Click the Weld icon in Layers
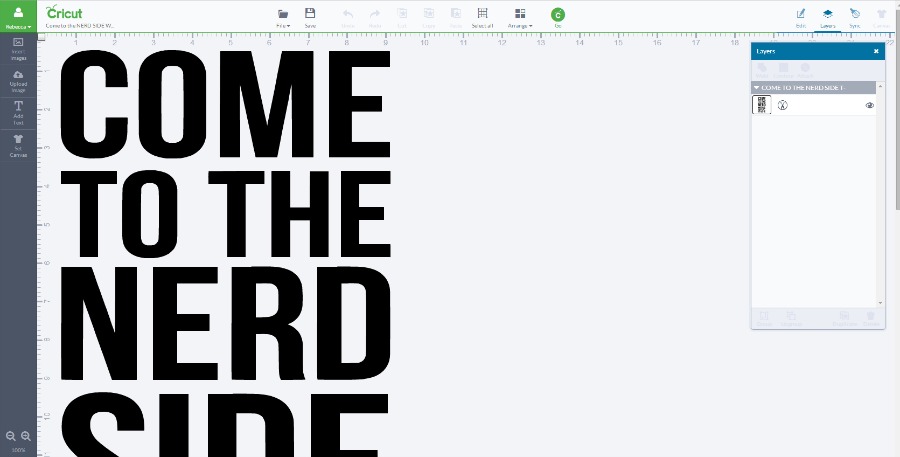 tap(762, 71)
